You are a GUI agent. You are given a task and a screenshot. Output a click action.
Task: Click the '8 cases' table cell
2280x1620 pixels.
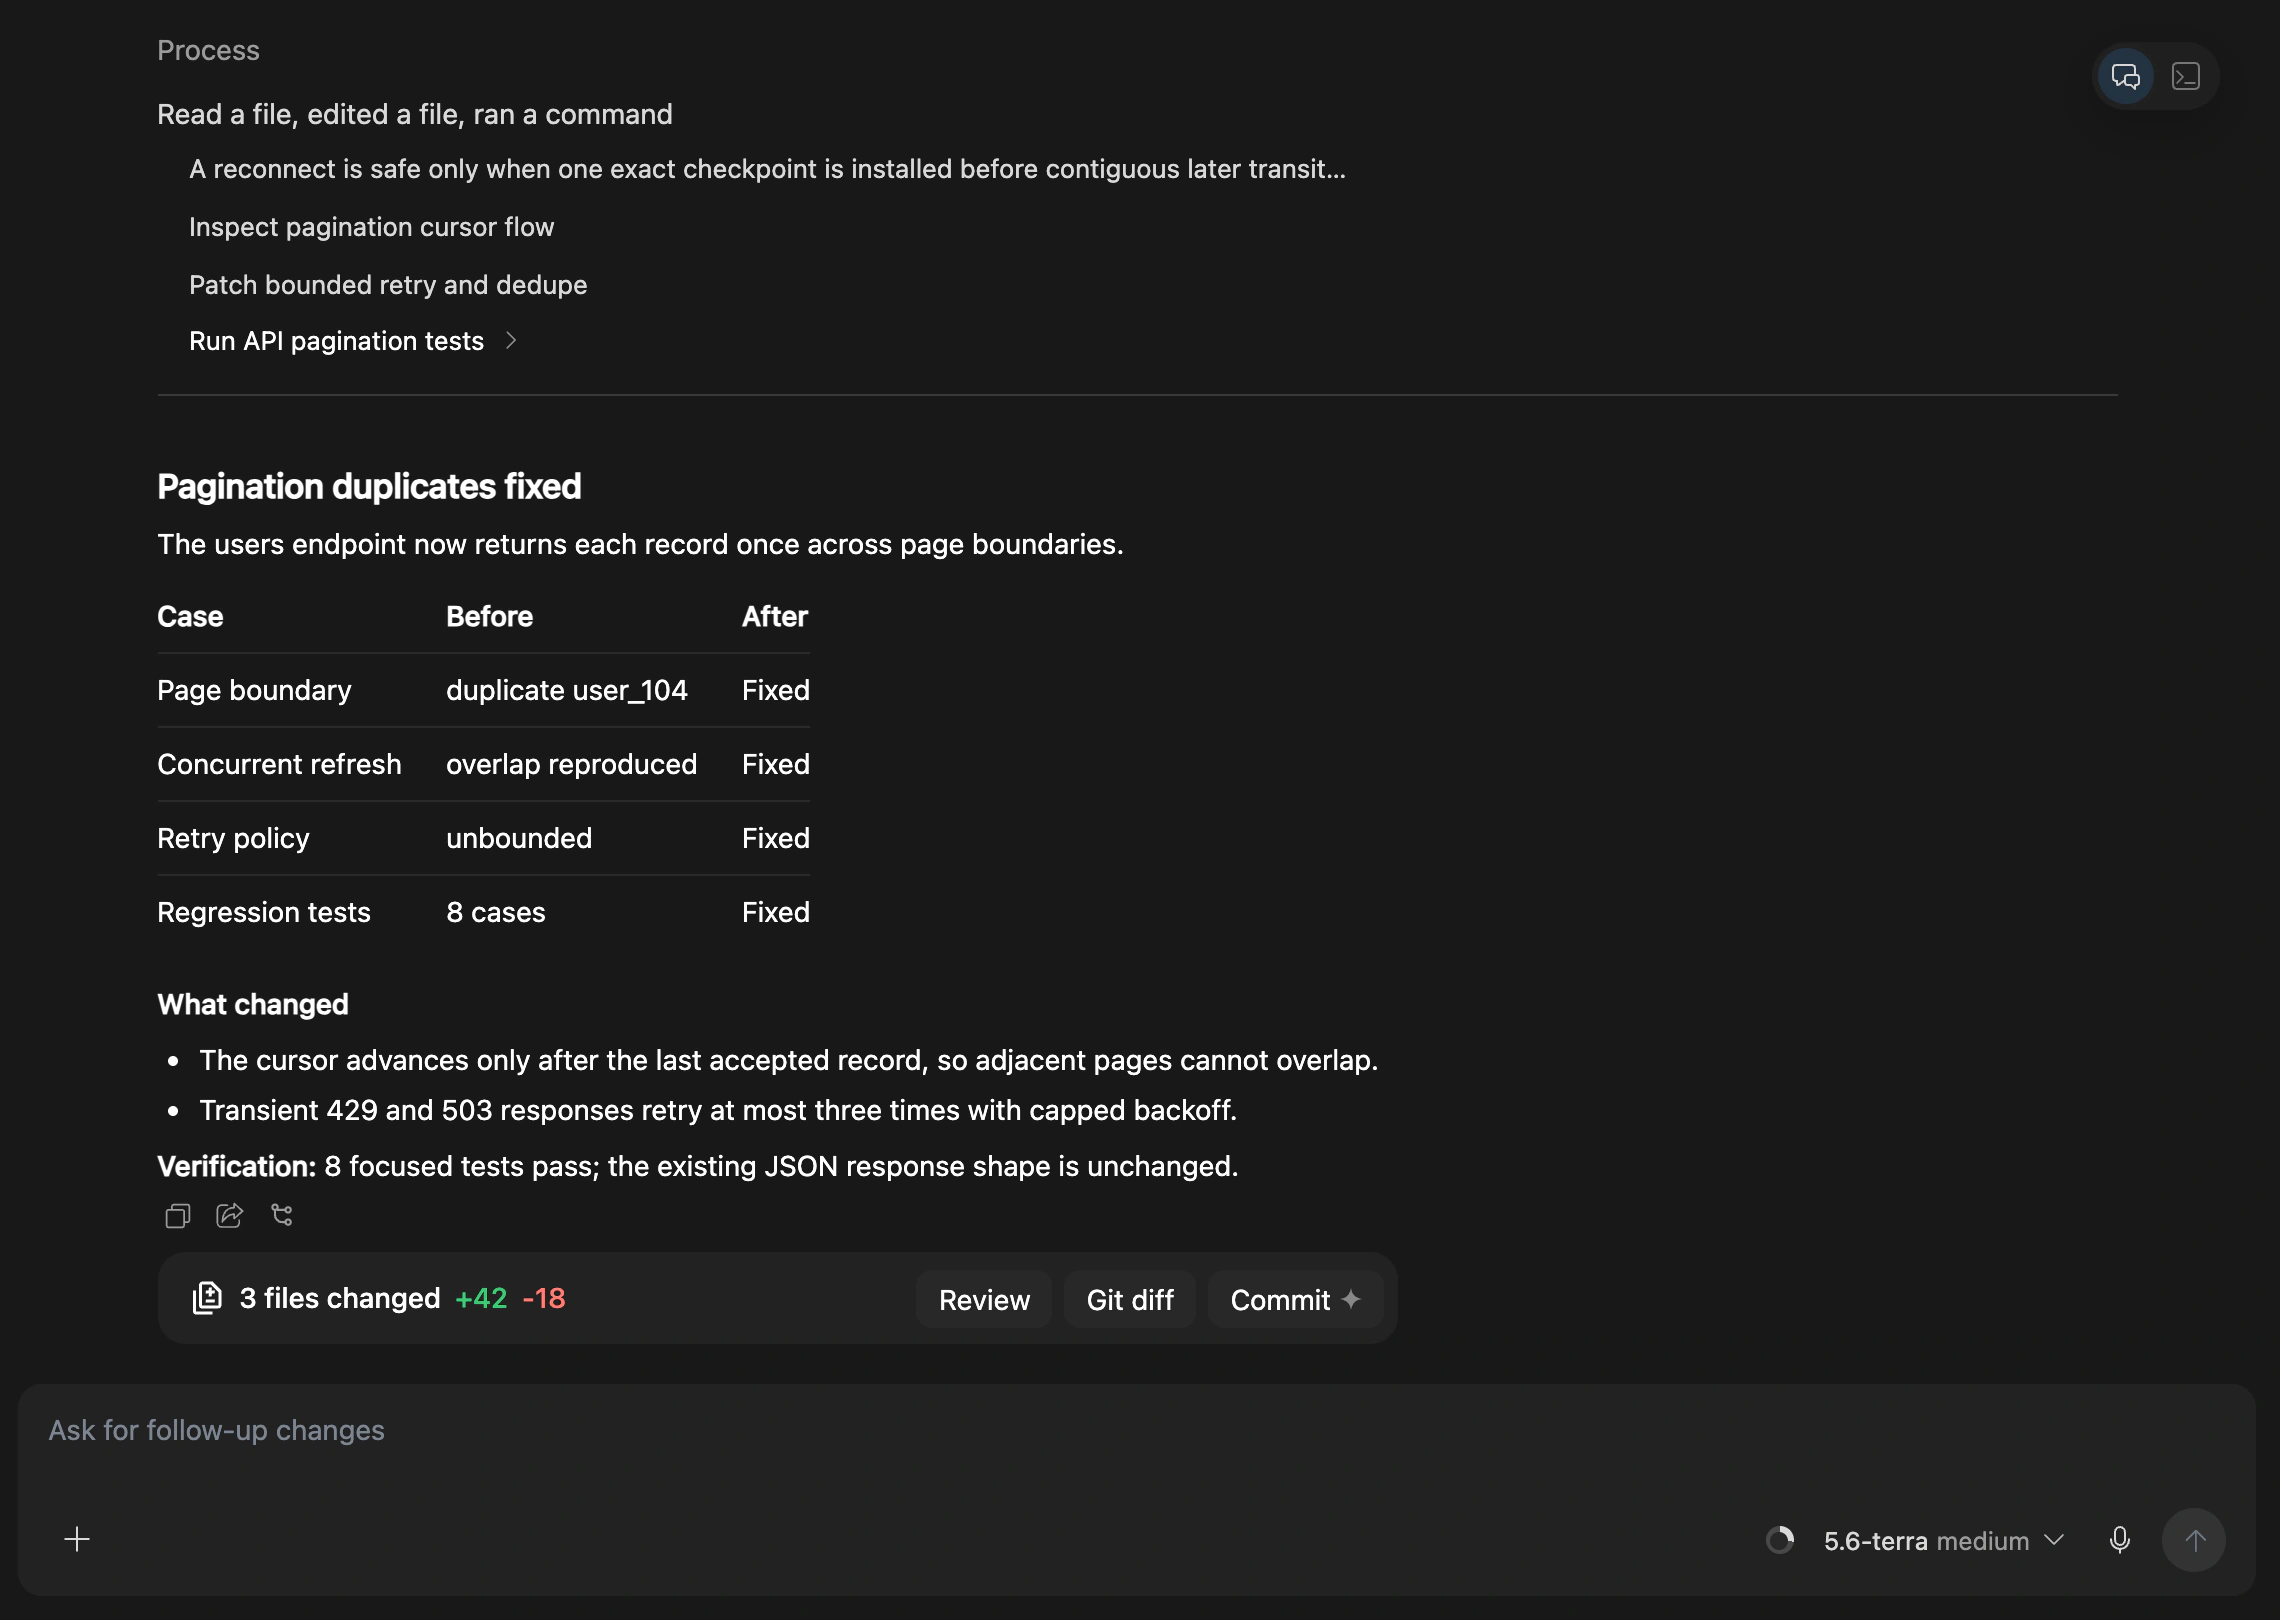point(496,912)
